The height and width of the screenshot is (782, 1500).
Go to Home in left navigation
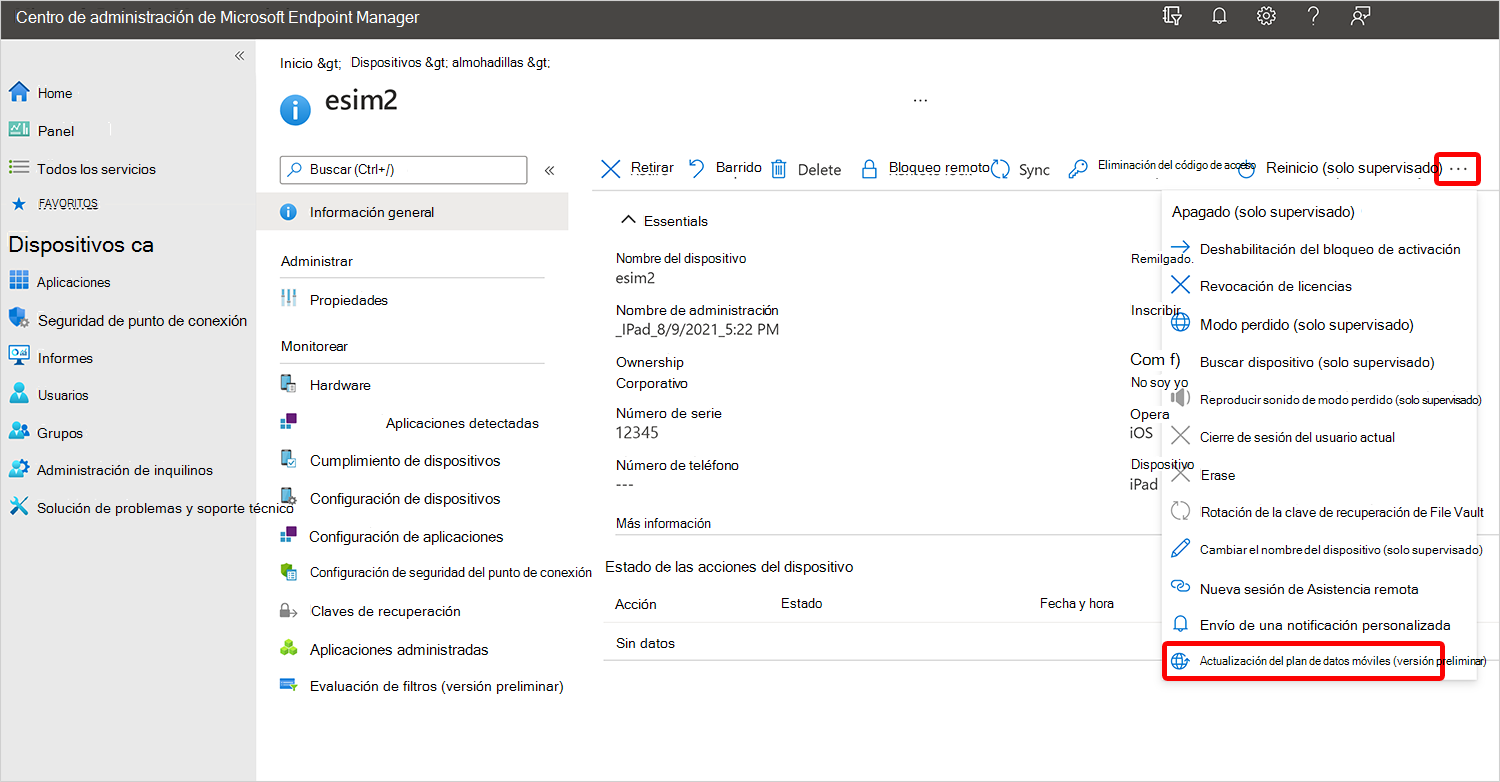pyautogui.click(x=55, y=93)
